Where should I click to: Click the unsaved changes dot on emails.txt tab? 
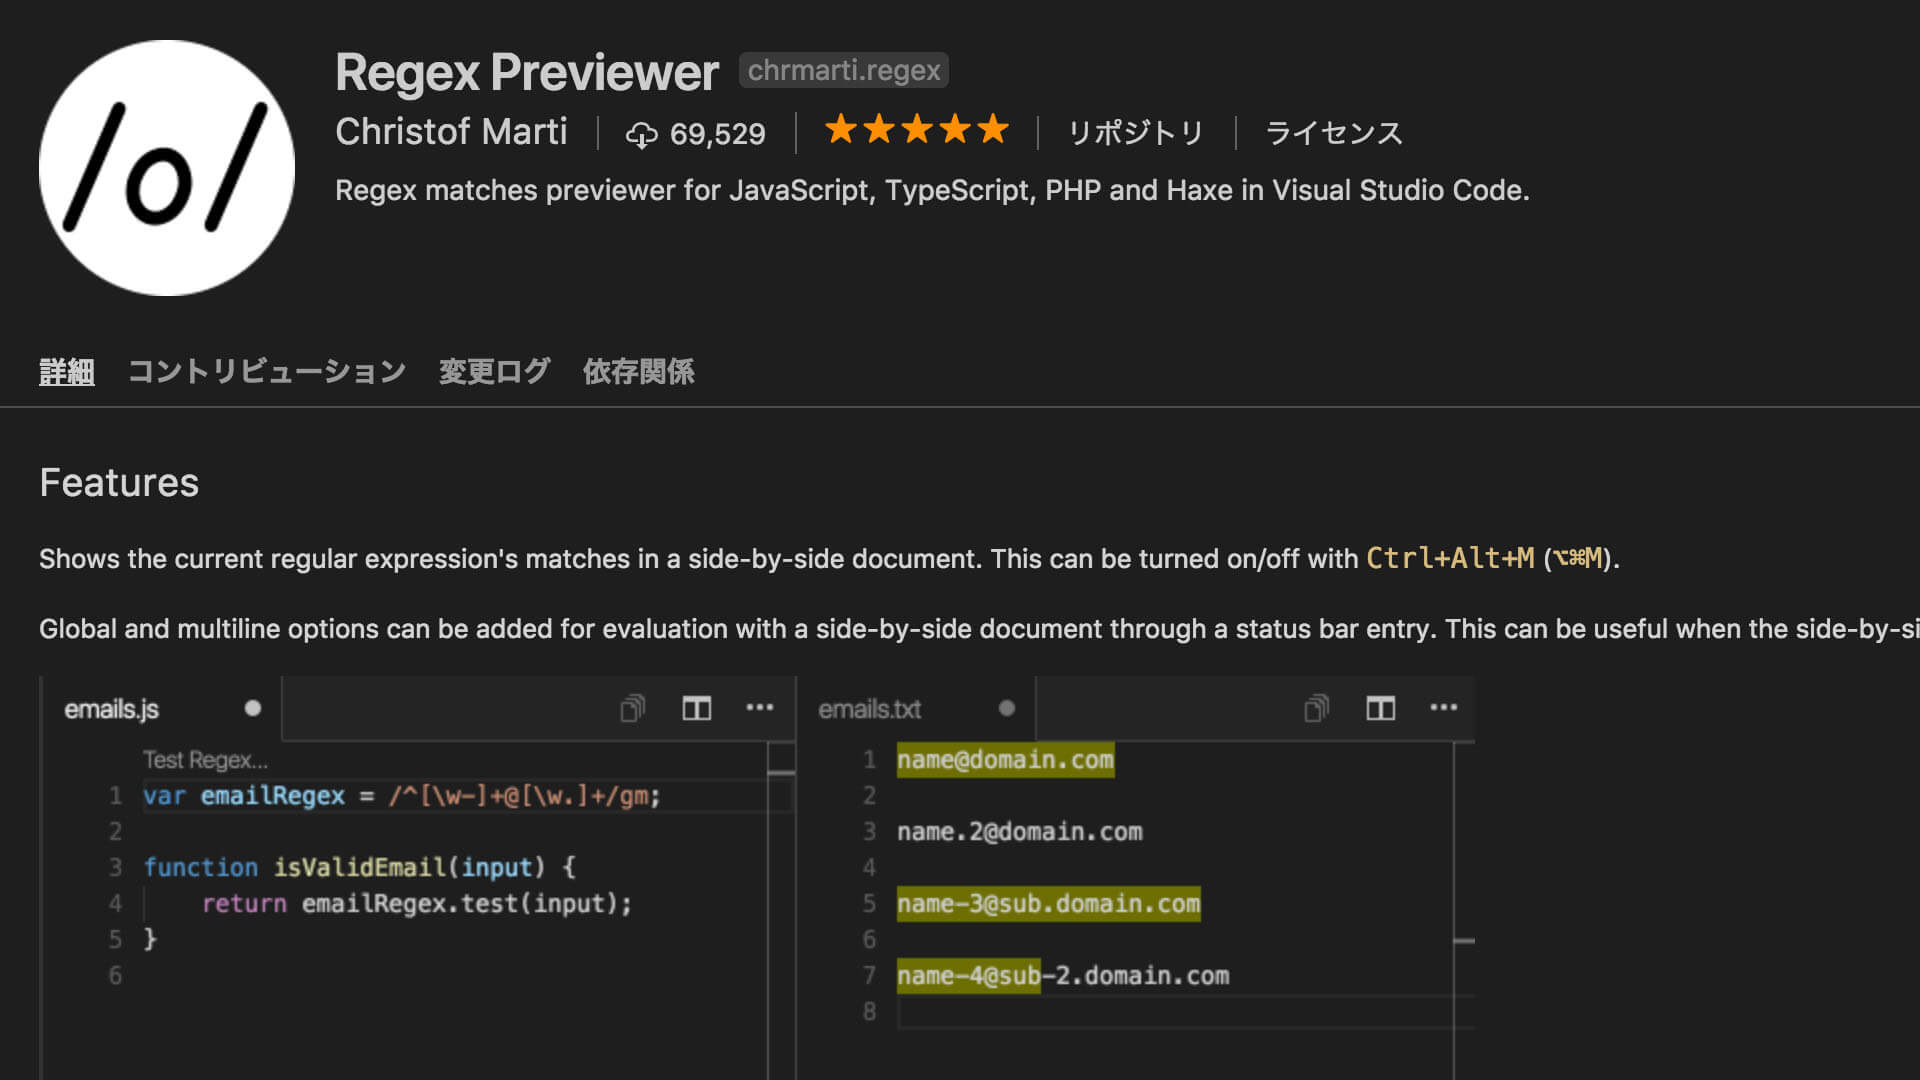click(1005, 708)
